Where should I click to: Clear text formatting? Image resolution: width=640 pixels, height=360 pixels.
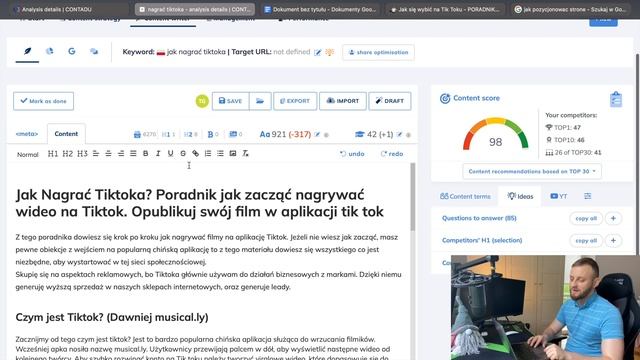click(x=245, y=154)
